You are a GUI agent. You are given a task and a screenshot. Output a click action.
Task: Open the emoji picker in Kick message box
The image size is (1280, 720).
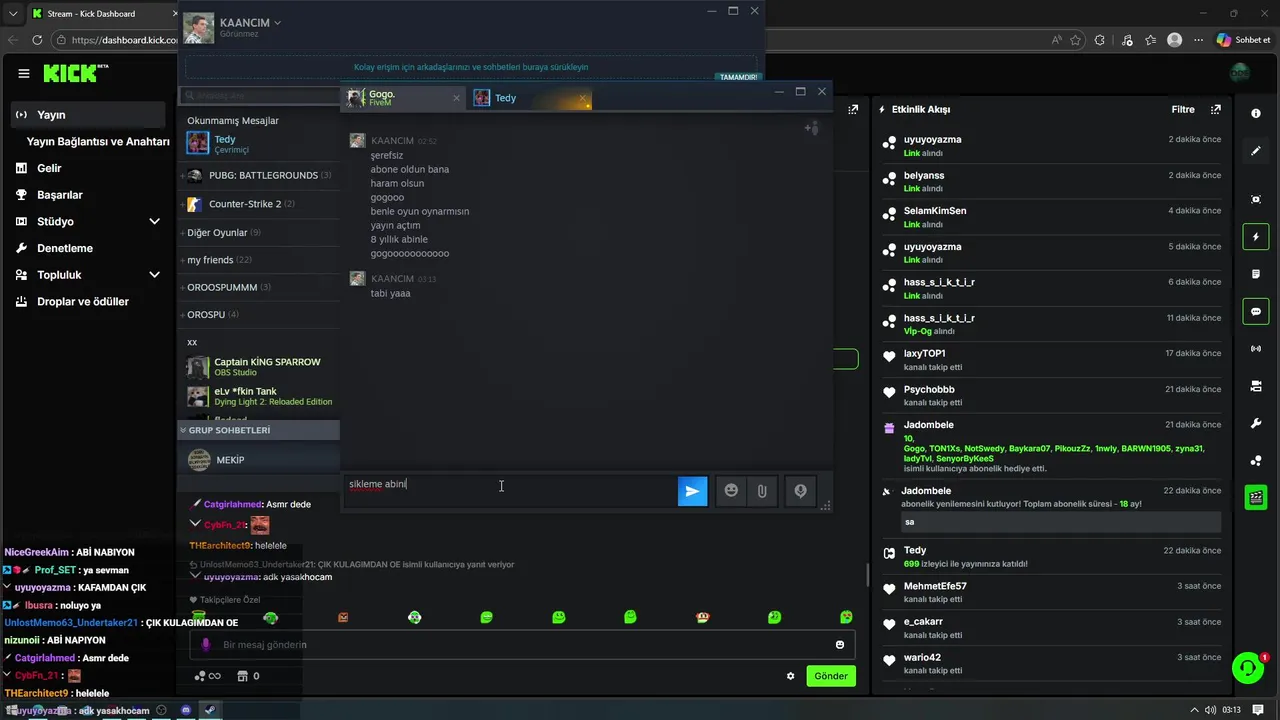click(840, 645)
